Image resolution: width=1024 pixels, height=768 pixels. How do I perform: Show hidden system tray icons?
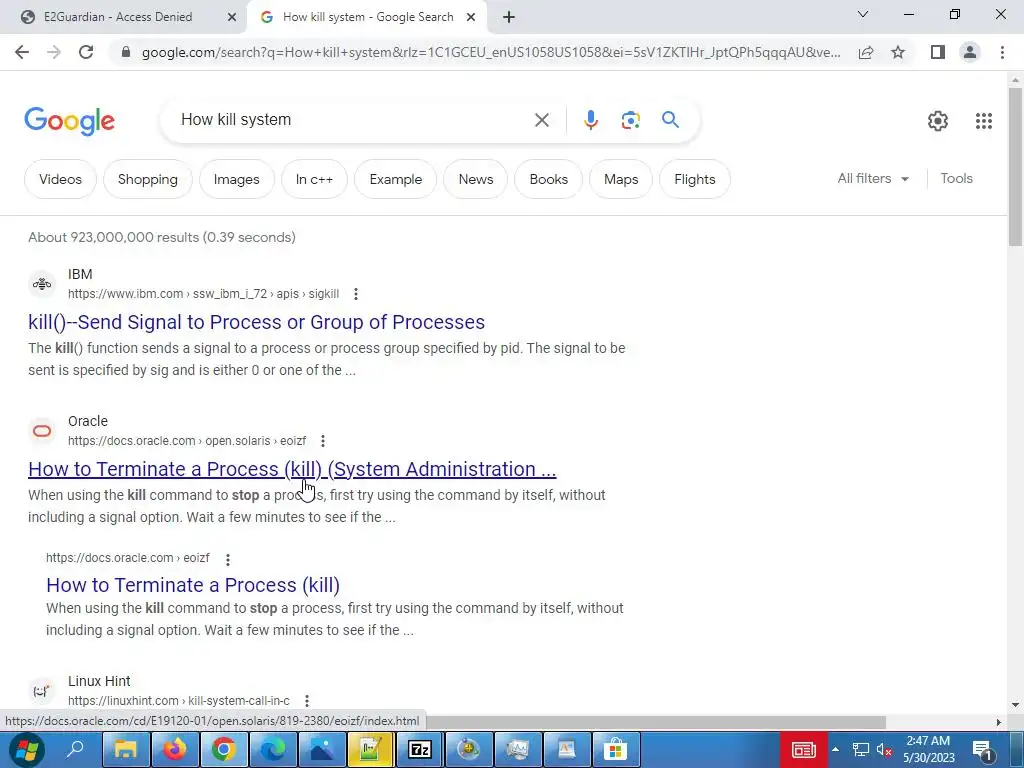coord(835,749)
